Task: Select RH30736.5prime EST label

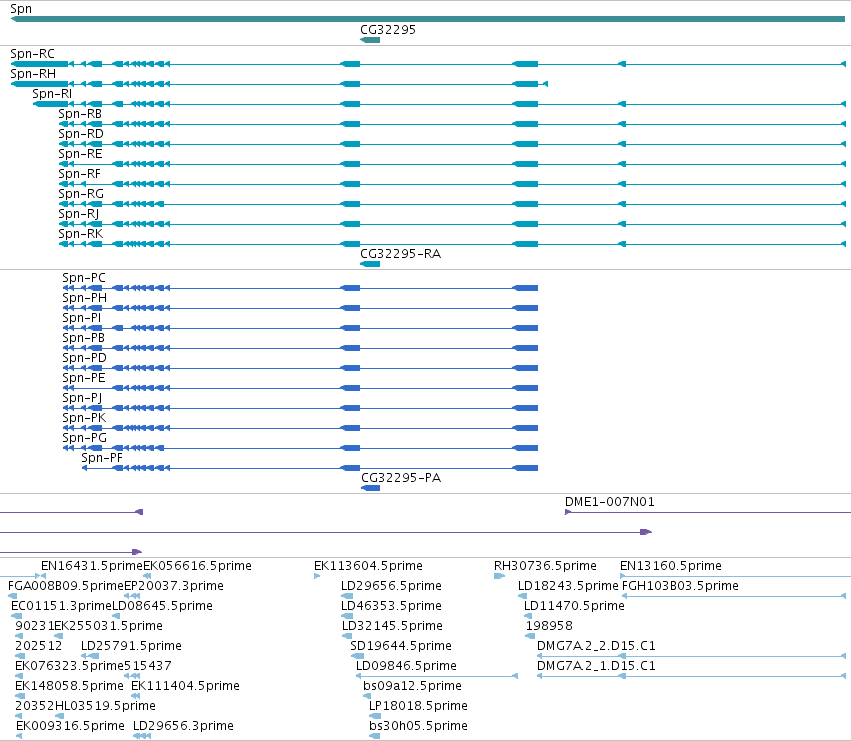Action: tap(545, 566)
